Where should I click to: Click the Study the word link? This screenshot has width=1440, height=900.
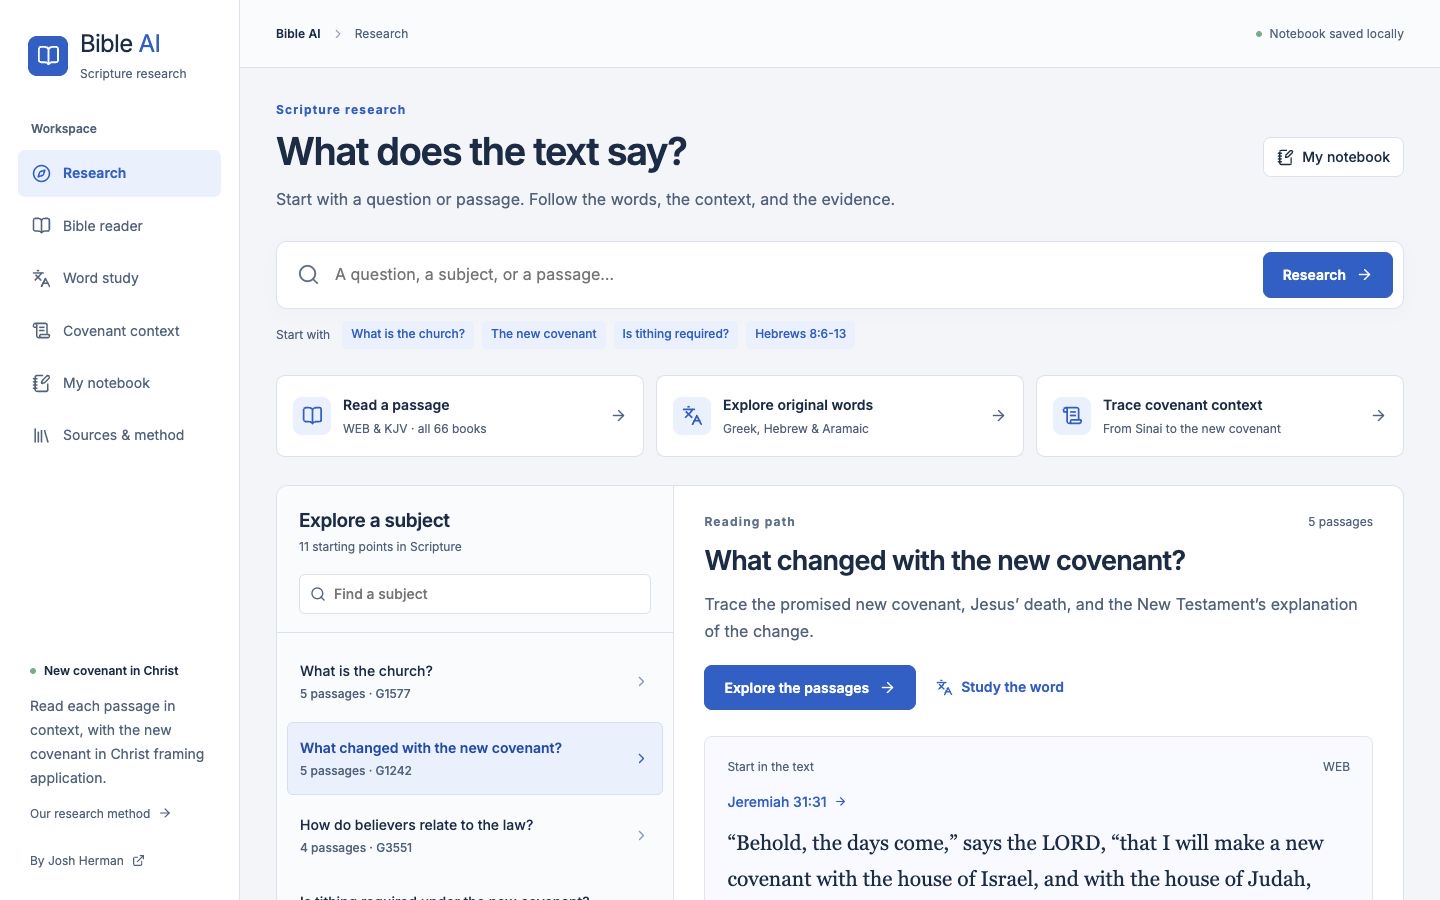(x=1000, y=687)
